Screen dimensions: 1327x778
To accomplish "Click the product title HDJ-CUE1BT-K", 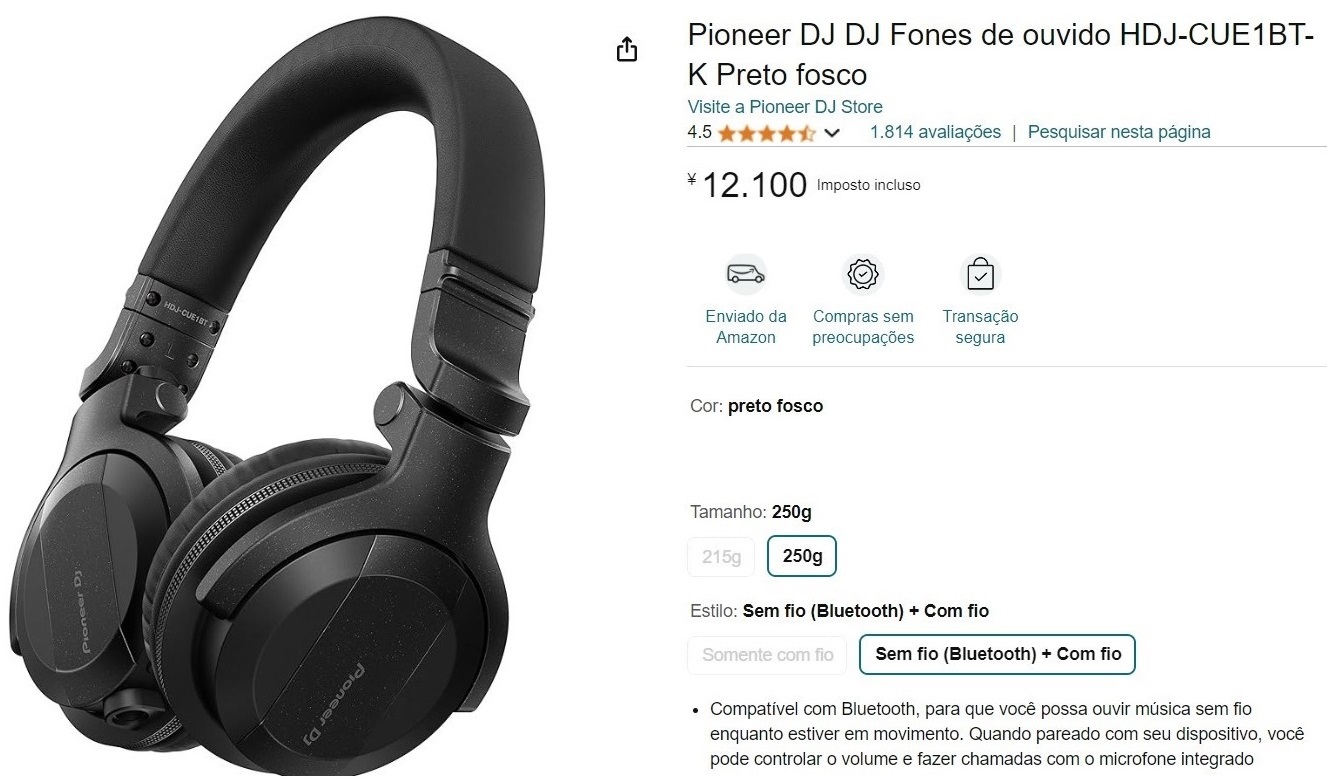I will (x=1000, y=55).
